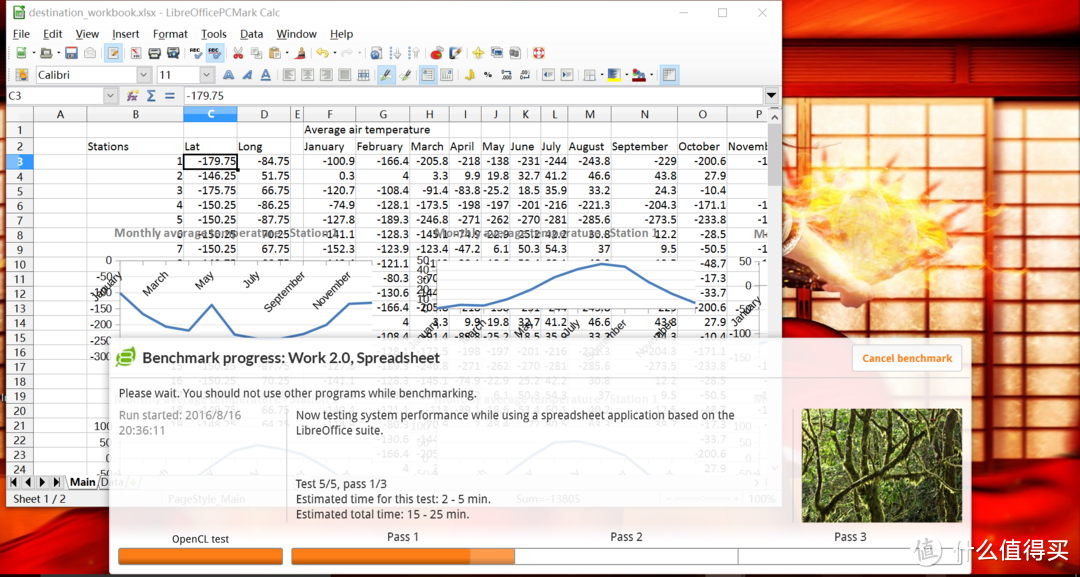
Task: Click the Sort Descending icon
Action: coord(414,53)
